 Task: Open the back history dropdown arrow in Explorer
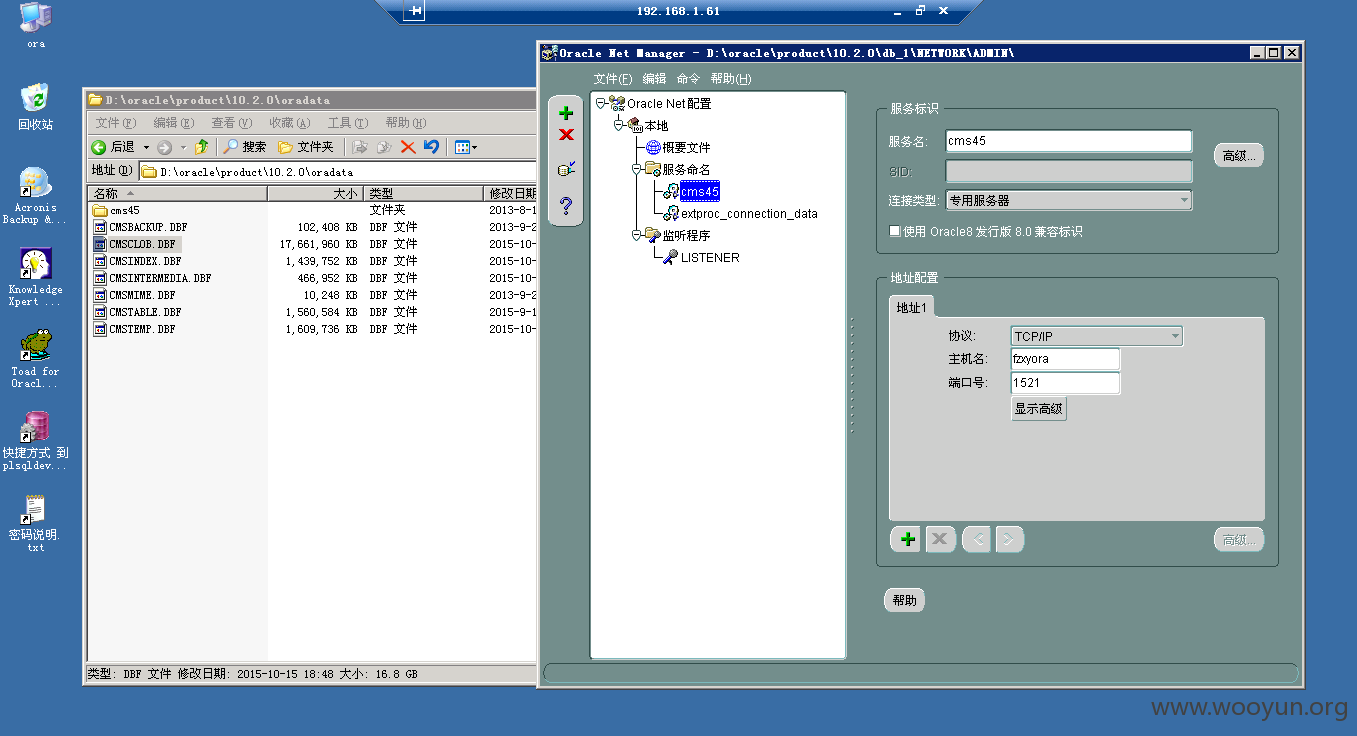click(146, 147)
